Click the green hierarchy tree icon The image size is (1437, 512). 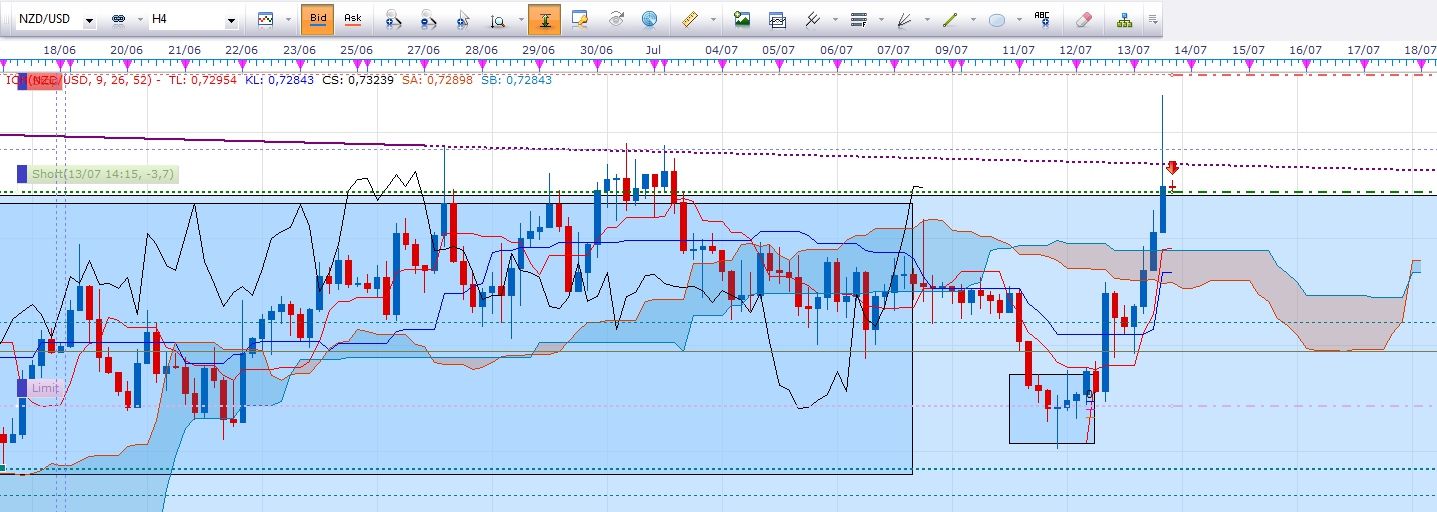(x=1125, y=19)
